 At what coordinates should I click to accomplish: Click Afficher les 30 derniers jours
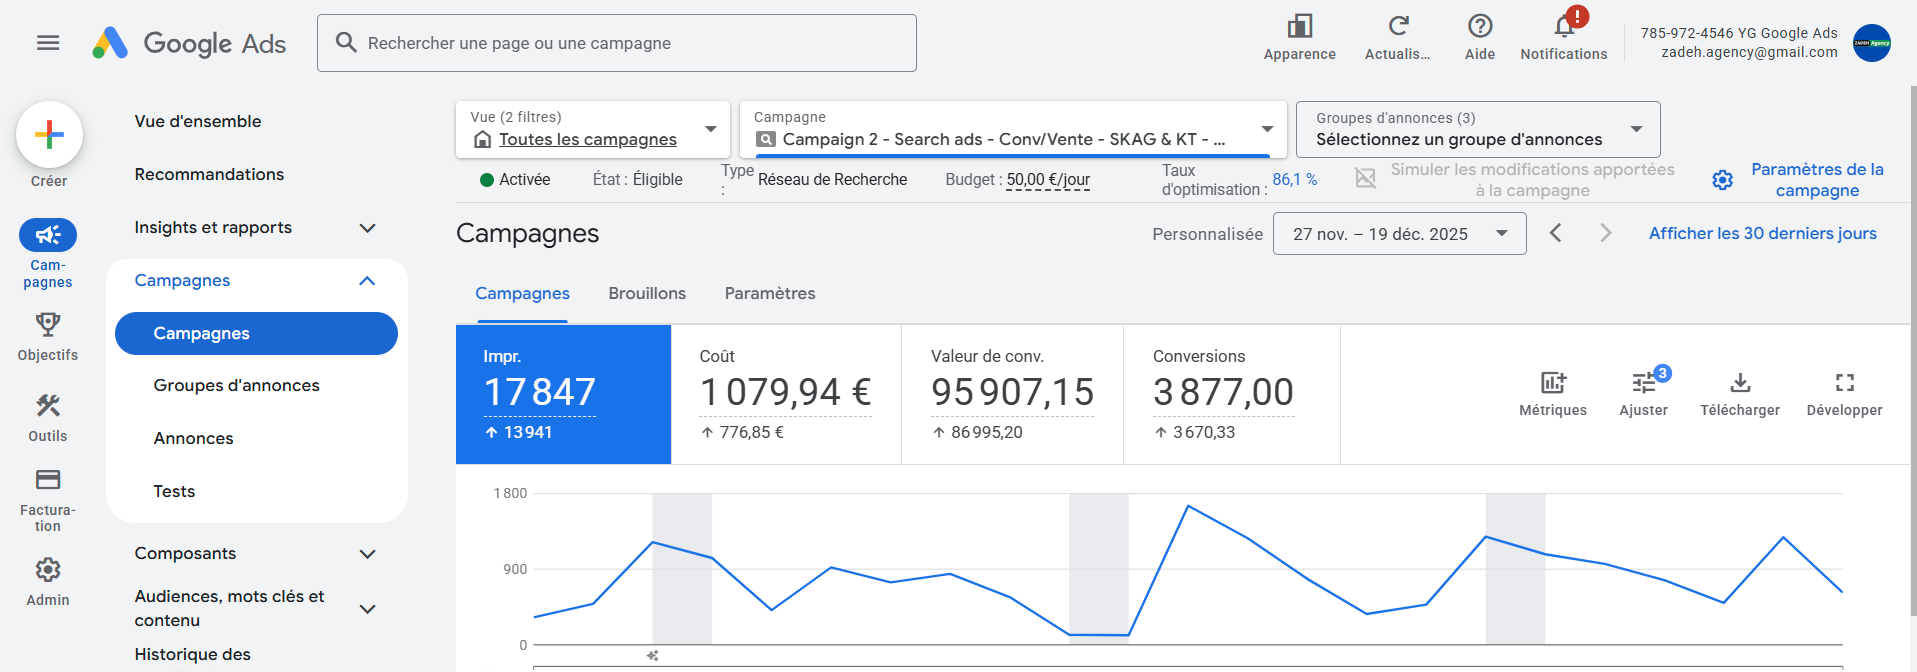(x=1762, y=234)
